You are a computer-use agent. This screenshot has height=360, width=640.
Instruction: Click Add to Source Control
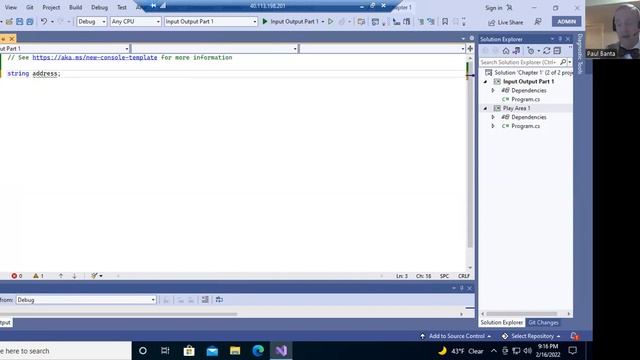coord(456,336)
